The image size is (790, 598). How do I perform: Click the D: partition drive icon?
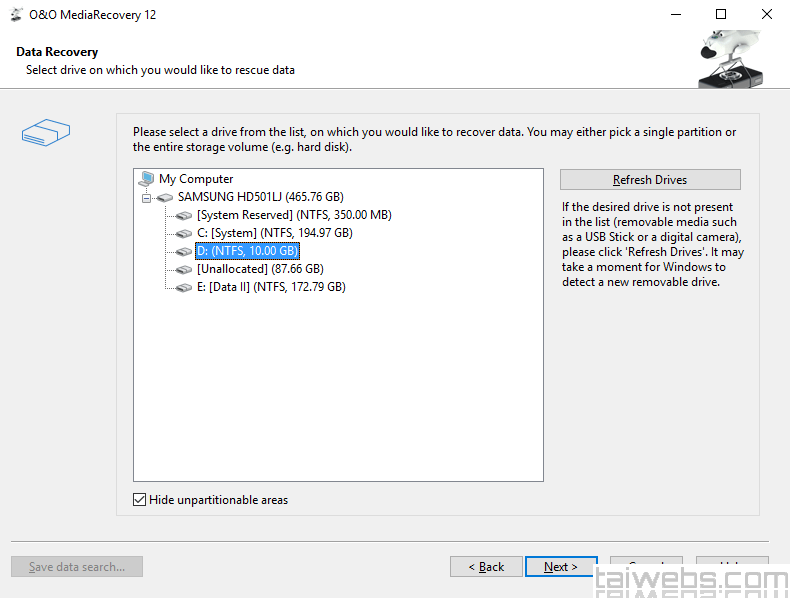[x=184, y=251]
